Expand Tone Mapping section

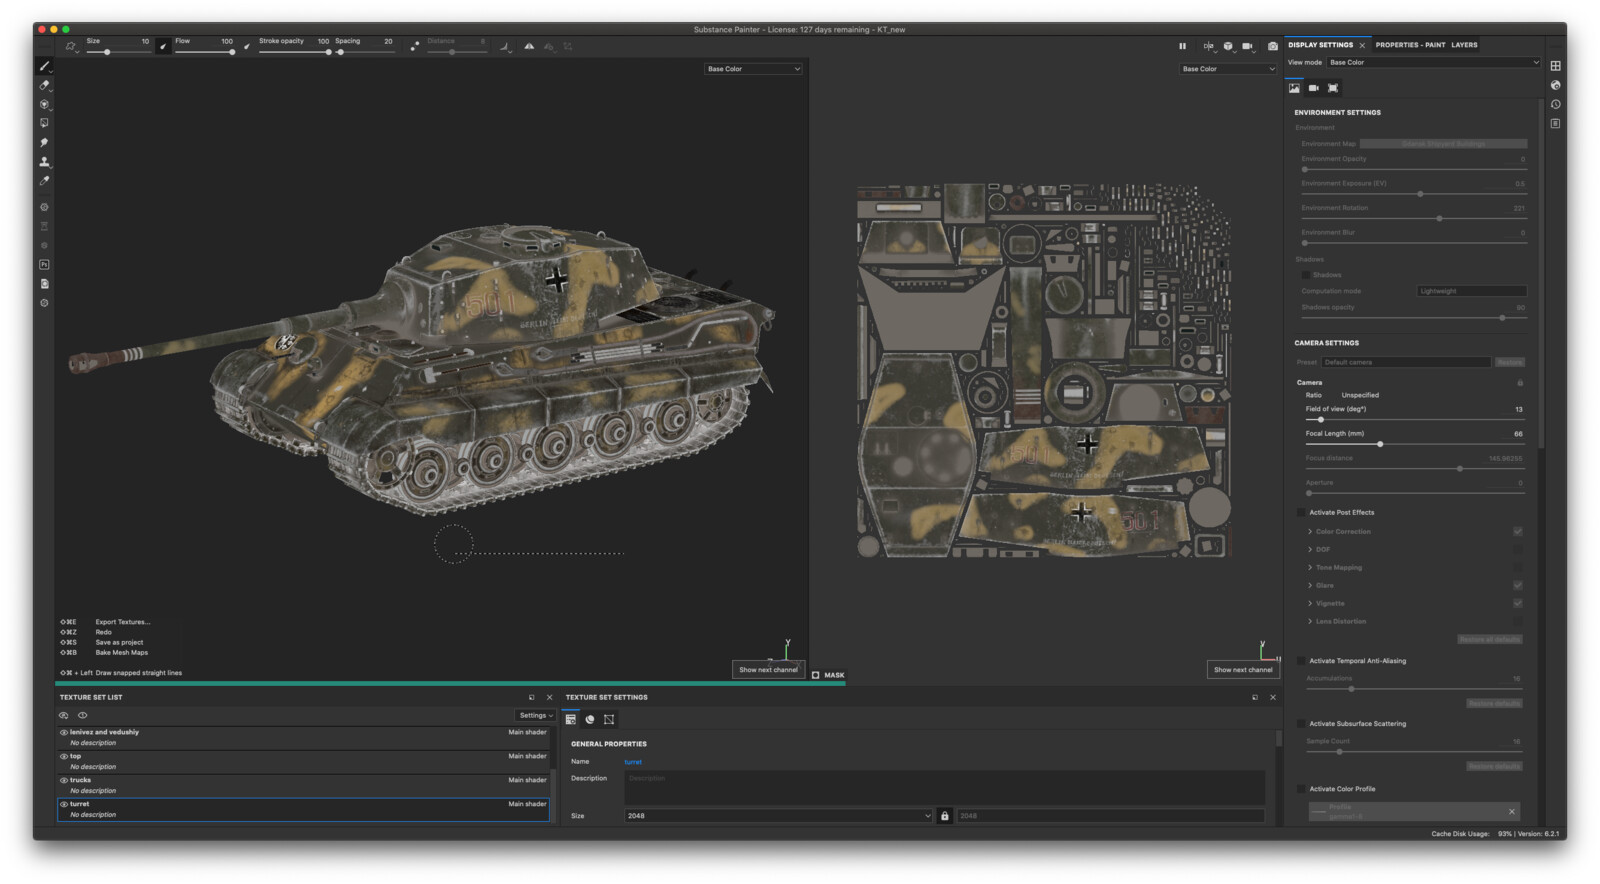tap(1310, 568)
